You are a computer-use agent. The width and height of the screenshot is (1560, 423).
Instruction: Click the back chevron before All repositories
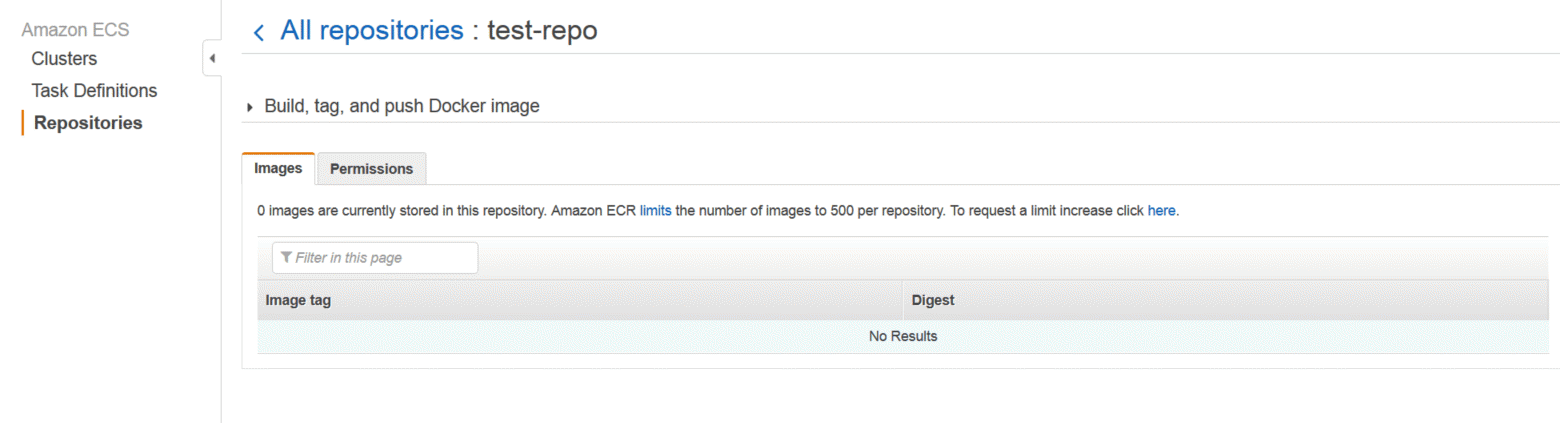point(259,33)
